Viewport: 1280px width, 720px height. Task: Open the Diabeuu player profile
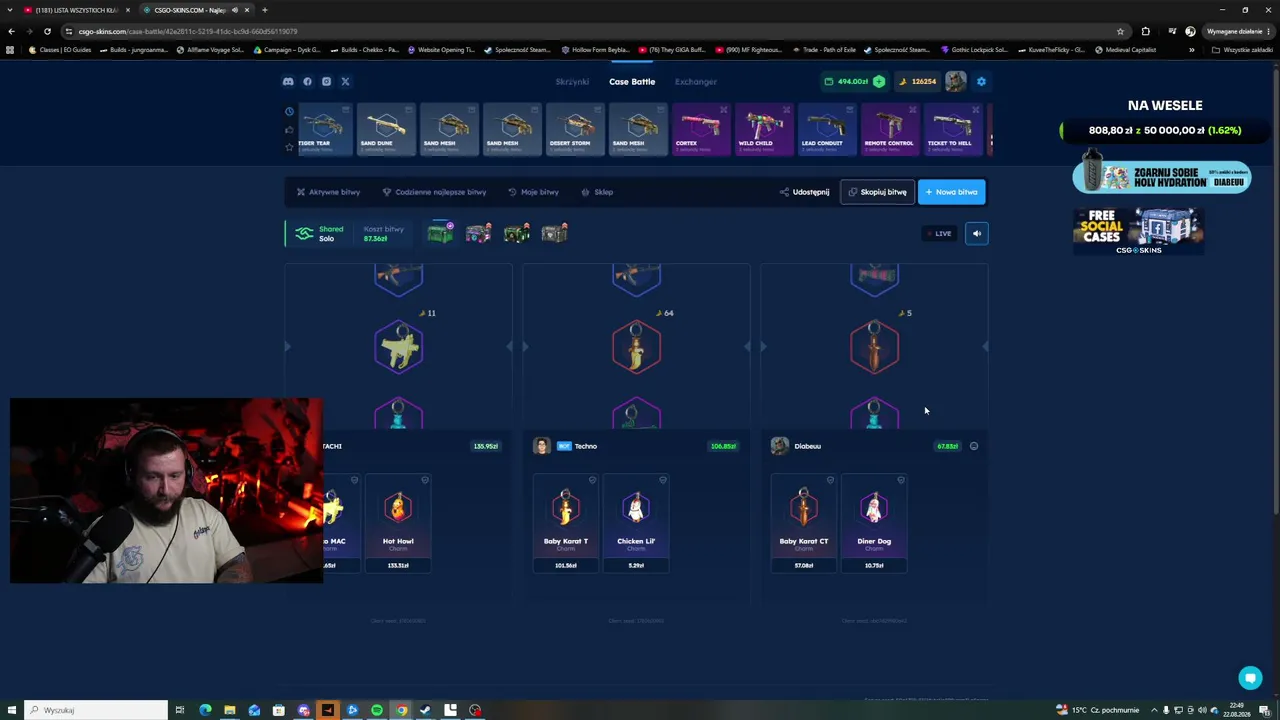tap(797, 446)
